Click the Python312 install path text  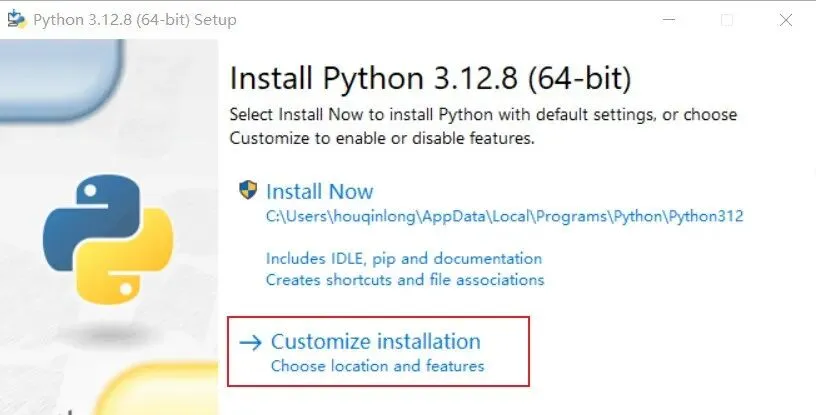coord(504,215)
